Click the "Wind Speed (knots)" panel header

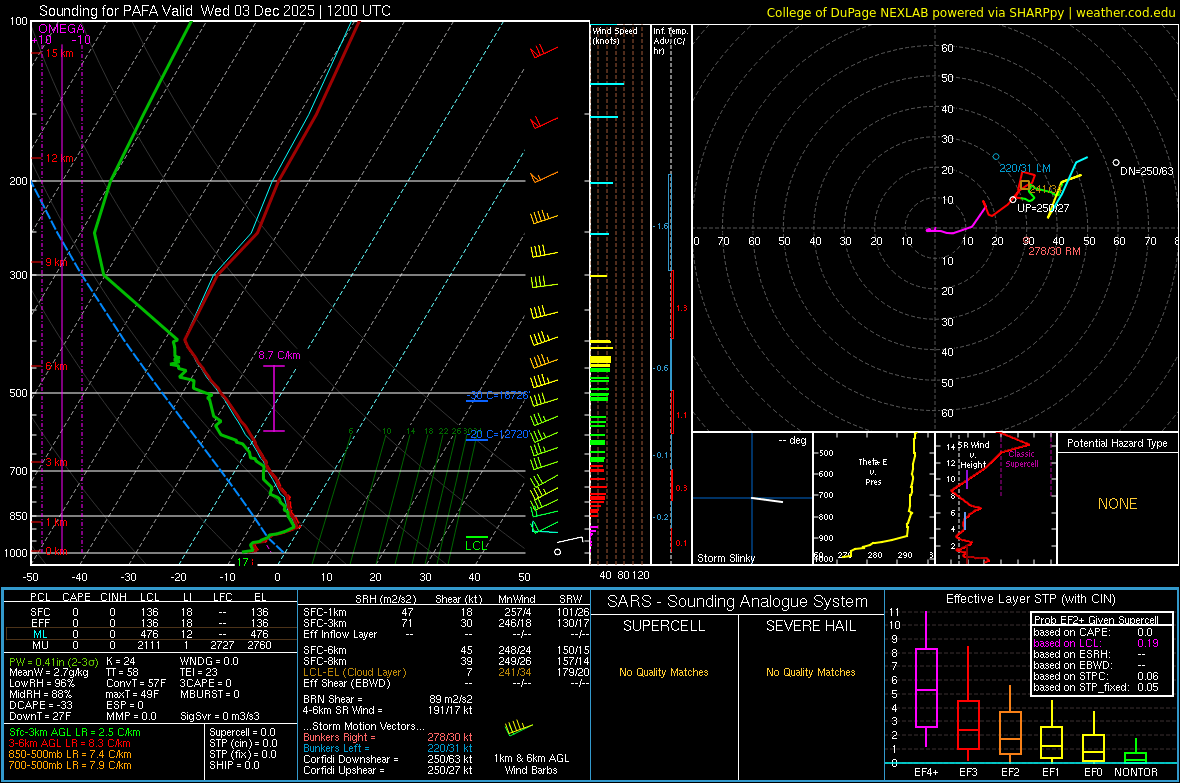coord(614,35)
